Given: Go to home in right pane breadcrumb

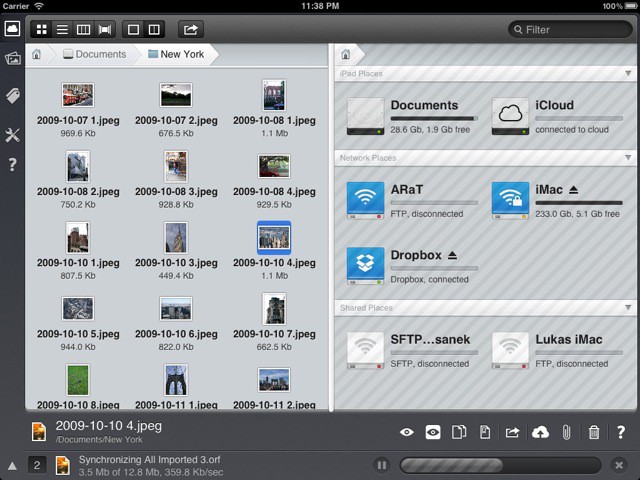Looking at the screenshot, I should (346, 54).
